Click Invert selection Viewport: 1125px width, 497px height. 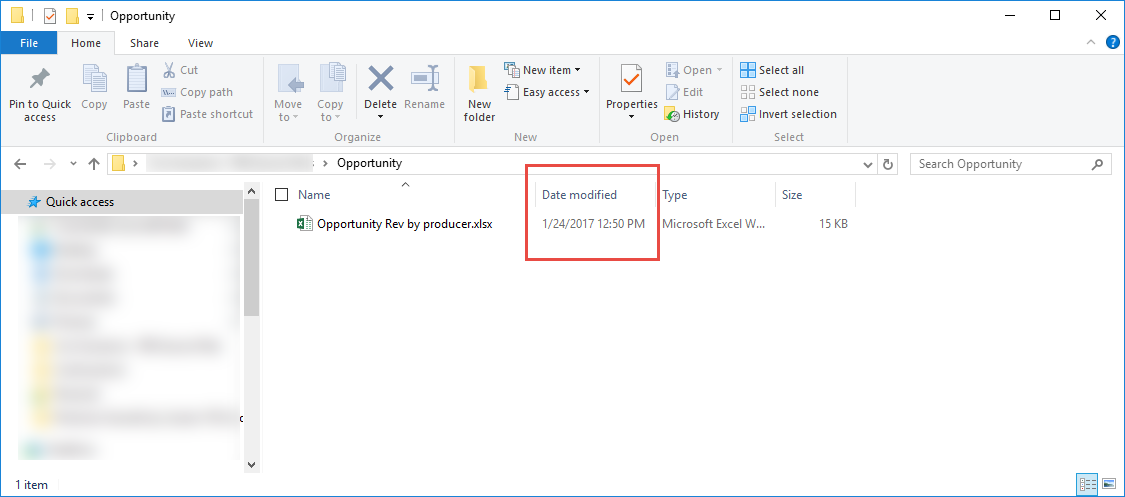point(788,114)
